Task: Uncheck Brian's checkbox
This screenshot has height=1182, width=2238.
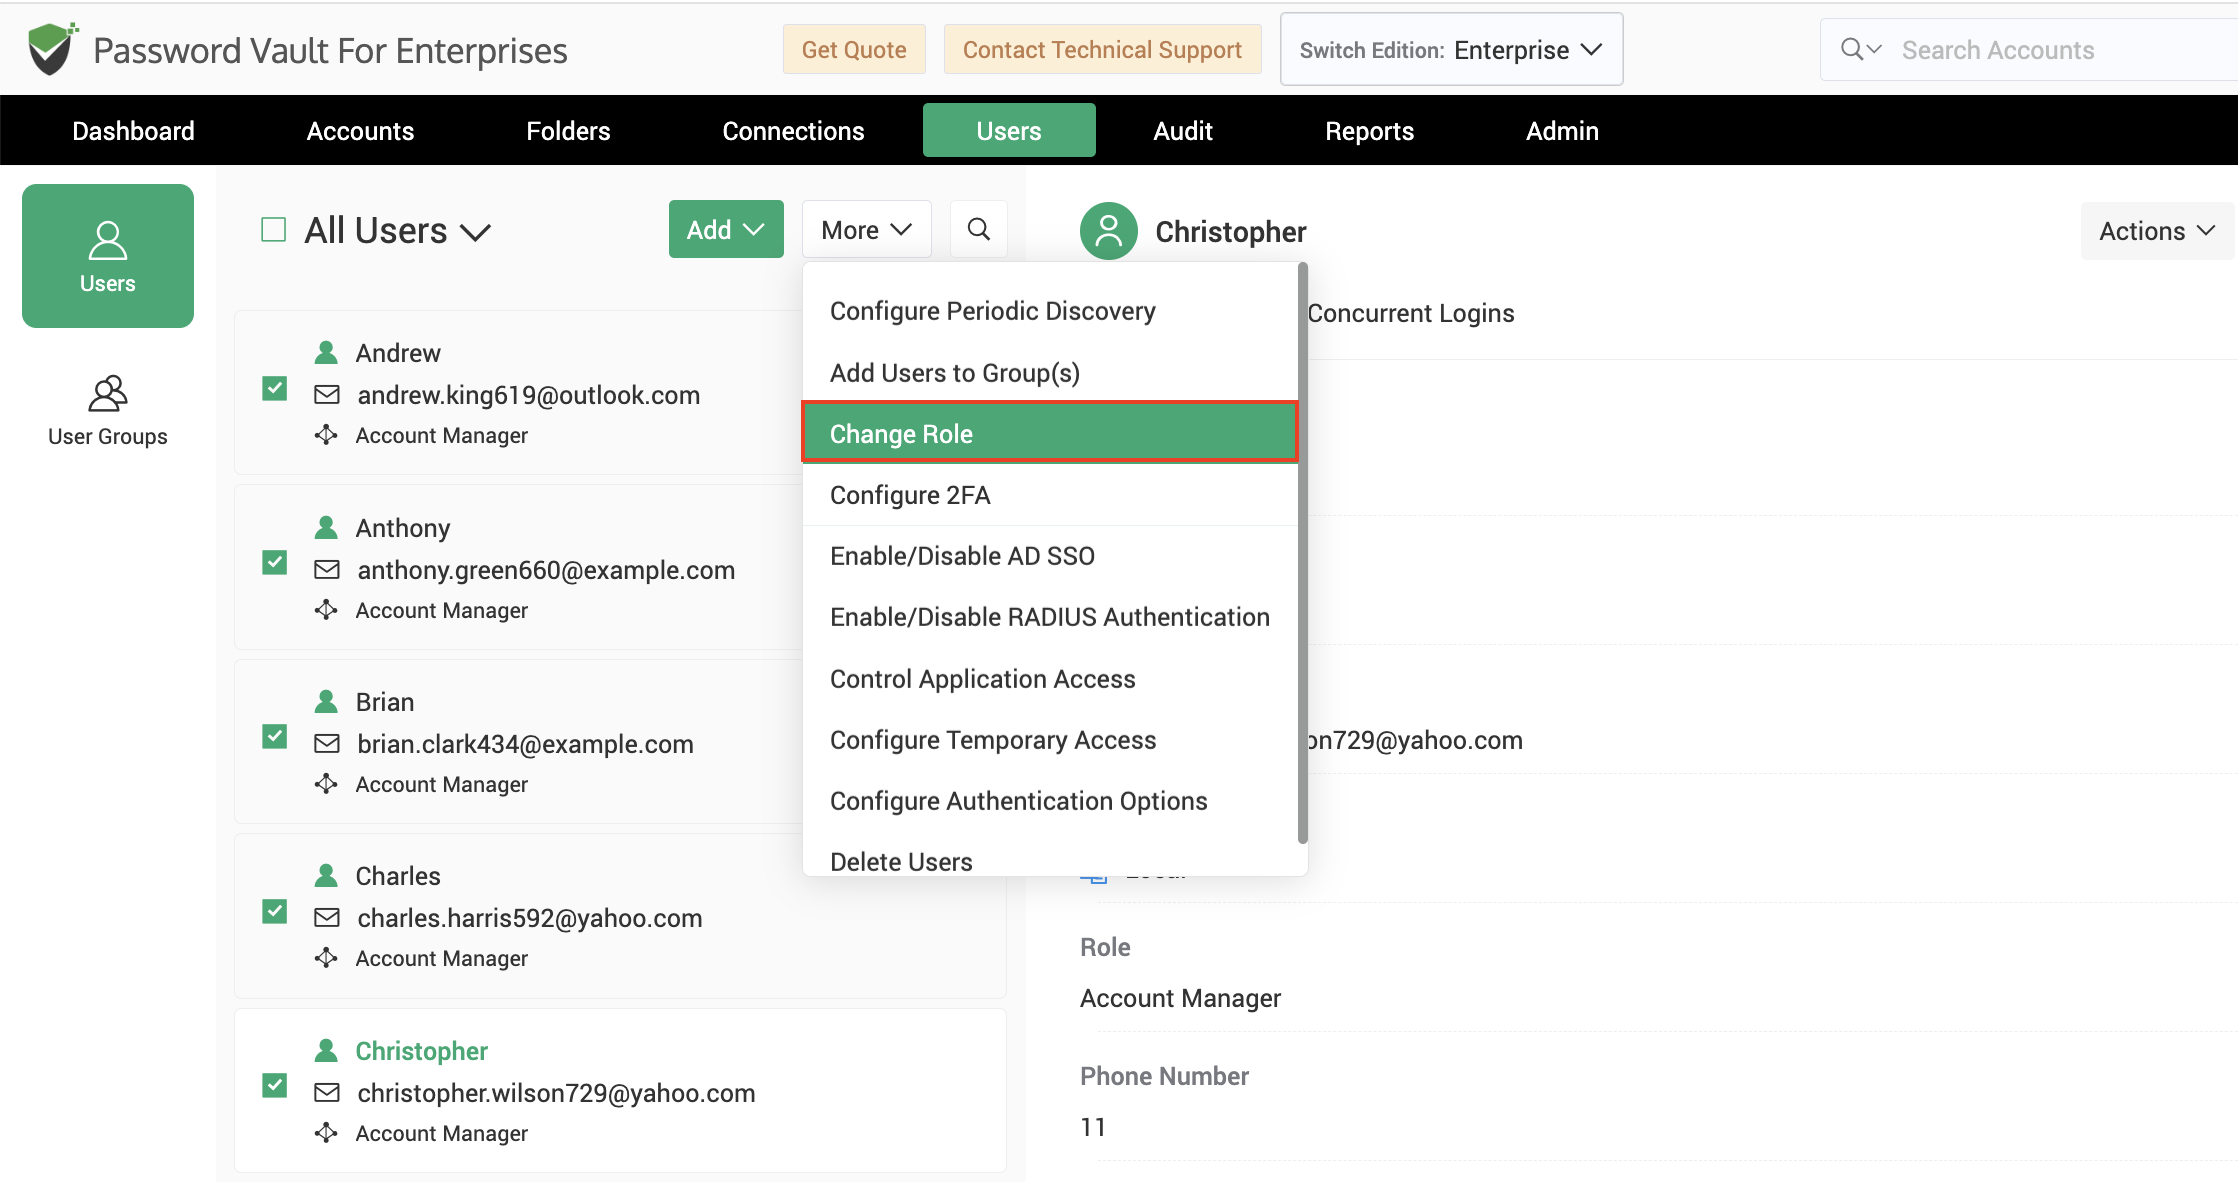Action: click(x=274, y=737)
